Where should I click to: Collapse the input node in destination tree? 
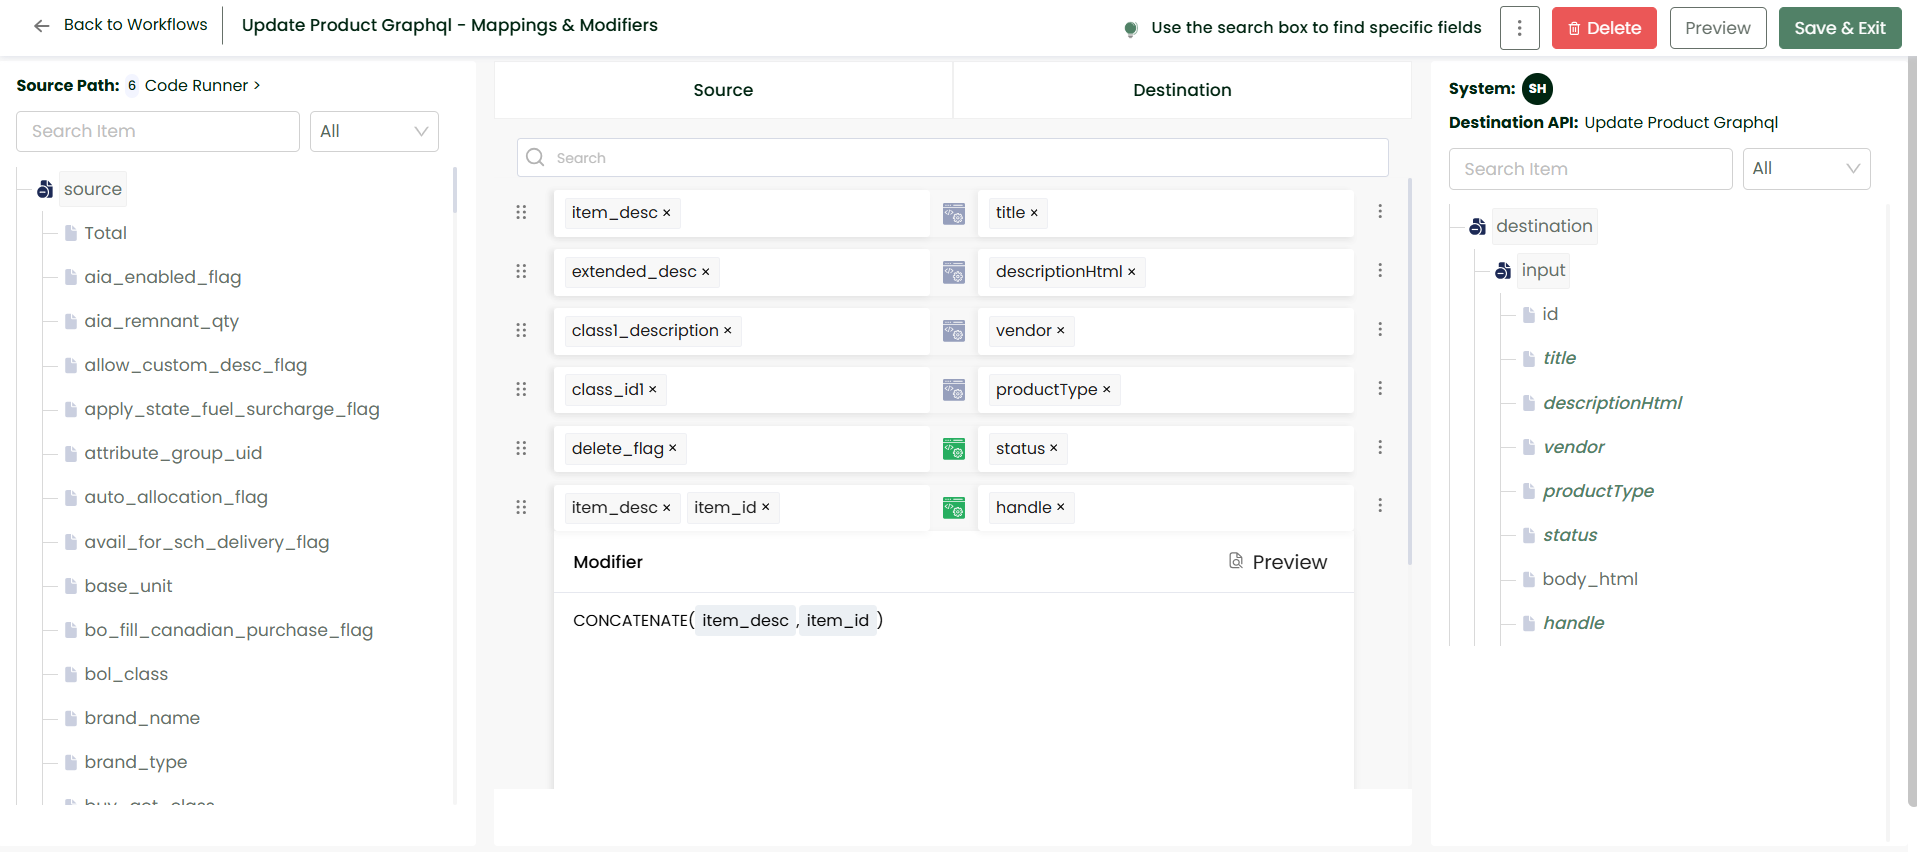[1502, 271]
